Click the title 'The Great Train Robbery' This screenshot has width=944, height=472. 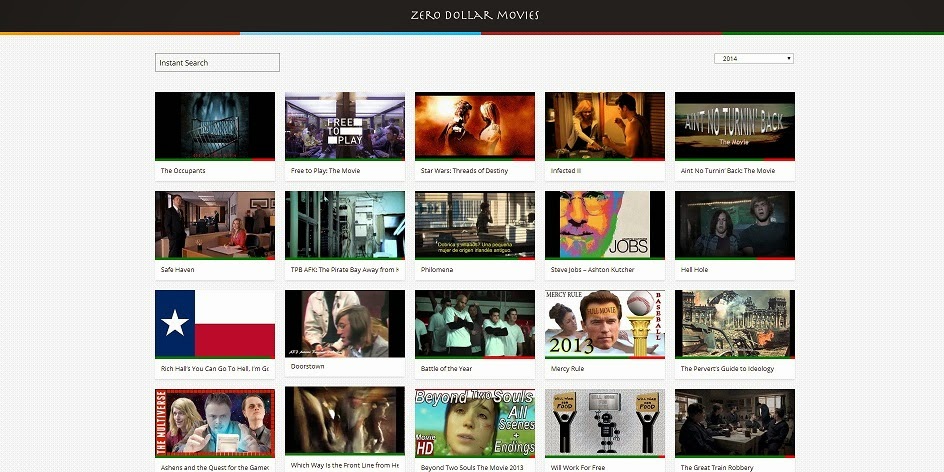tap(717, 467)
